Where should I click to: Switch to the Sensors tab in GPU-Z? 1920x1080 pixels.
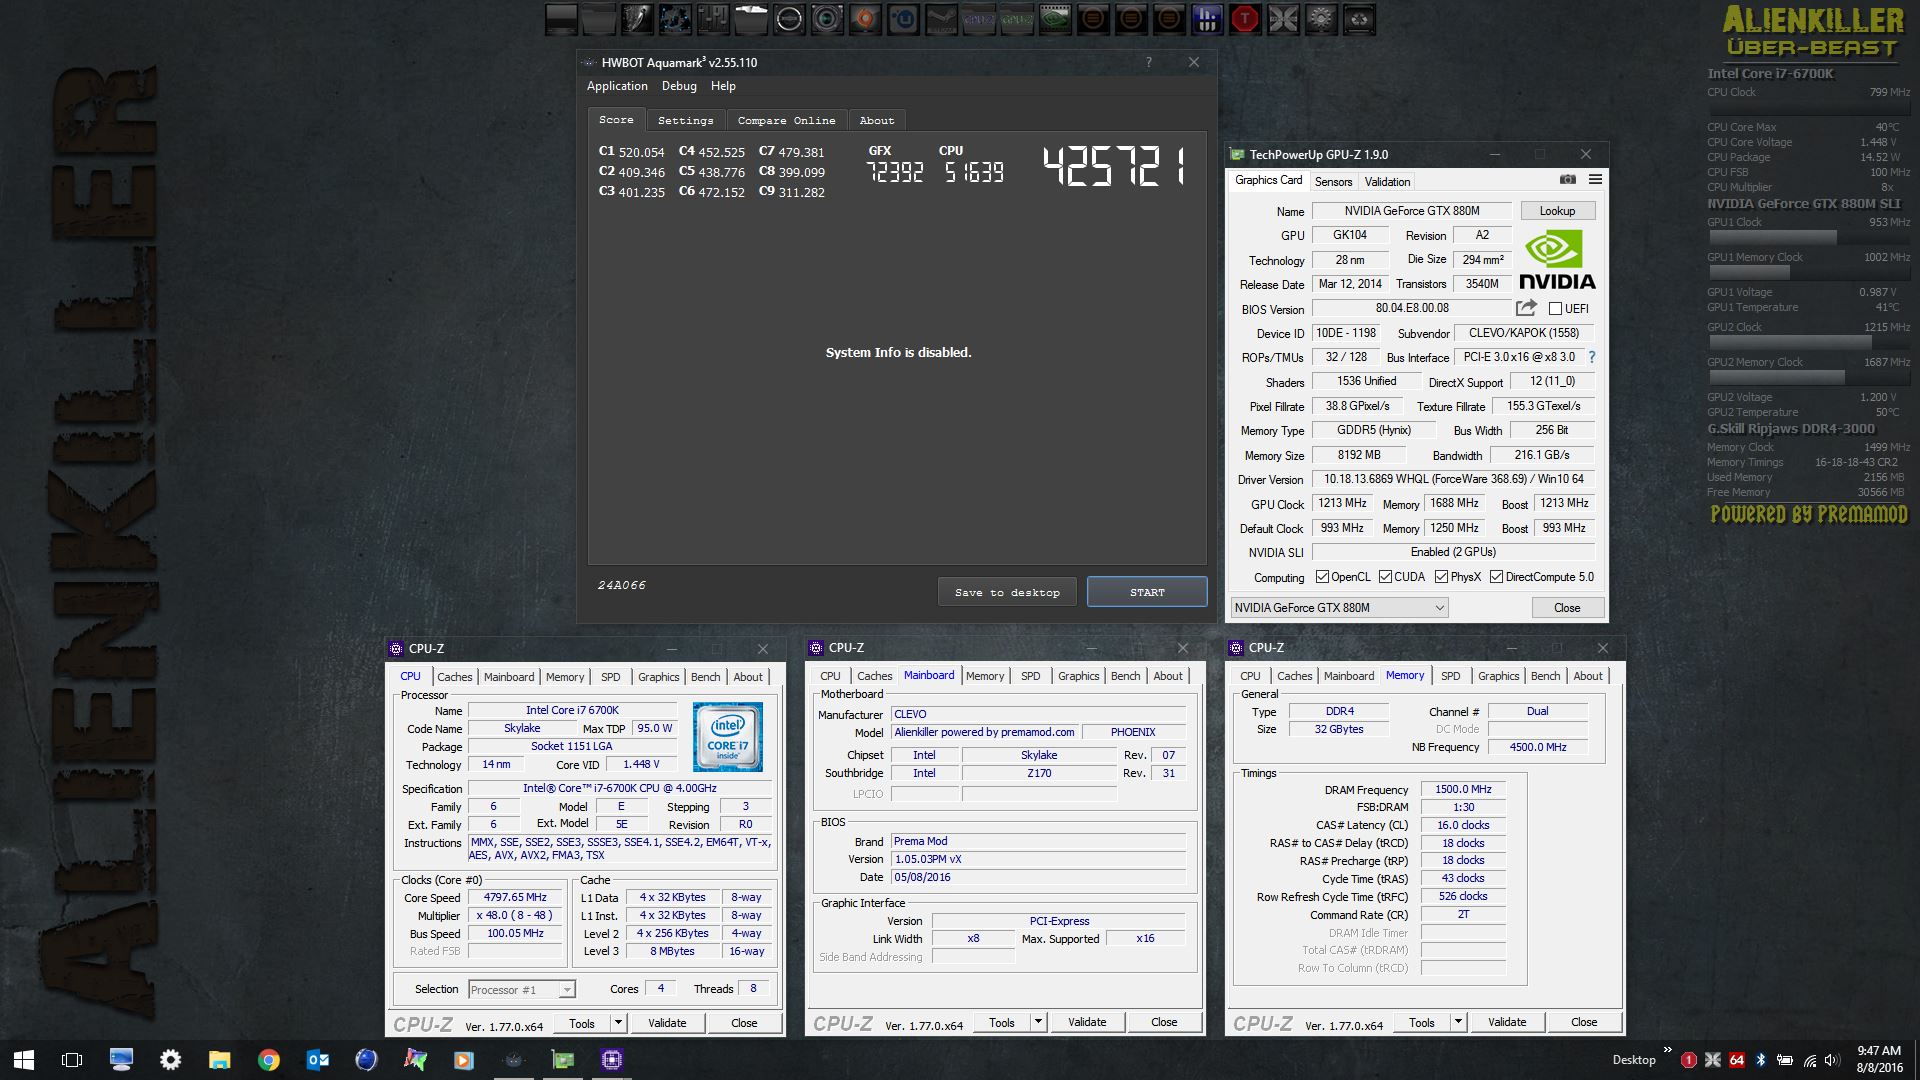coord(1333,182)
